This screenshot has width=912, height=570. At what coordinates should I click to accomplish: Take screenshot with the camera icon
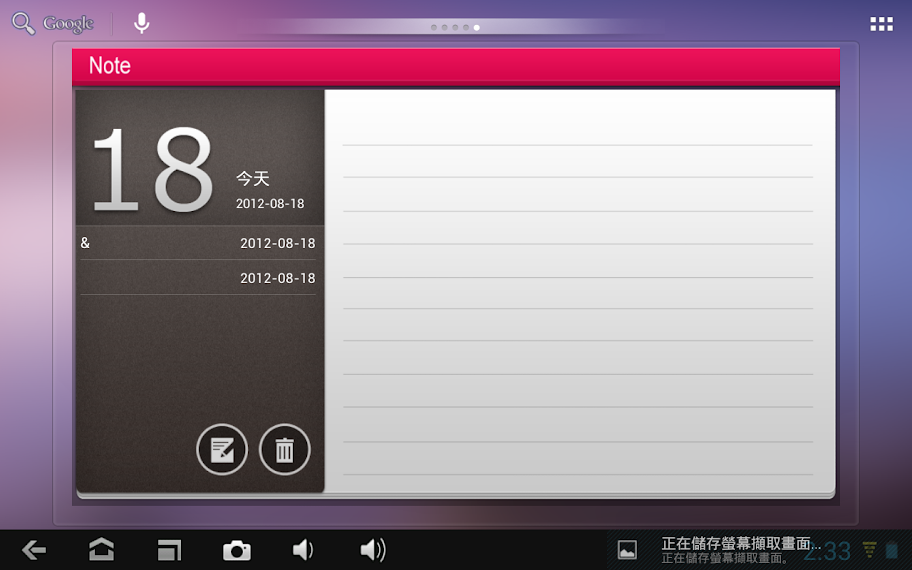pos(237,550)
